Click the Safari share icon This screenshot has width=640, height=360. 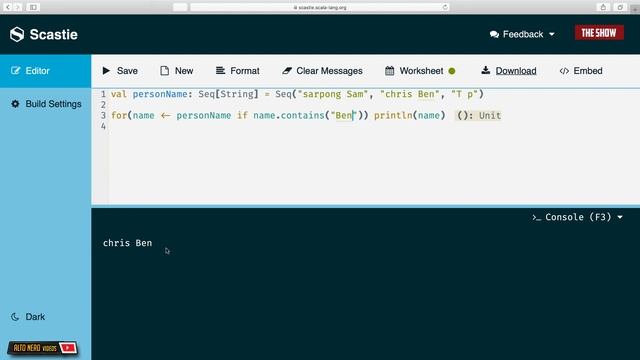point(603,7)
